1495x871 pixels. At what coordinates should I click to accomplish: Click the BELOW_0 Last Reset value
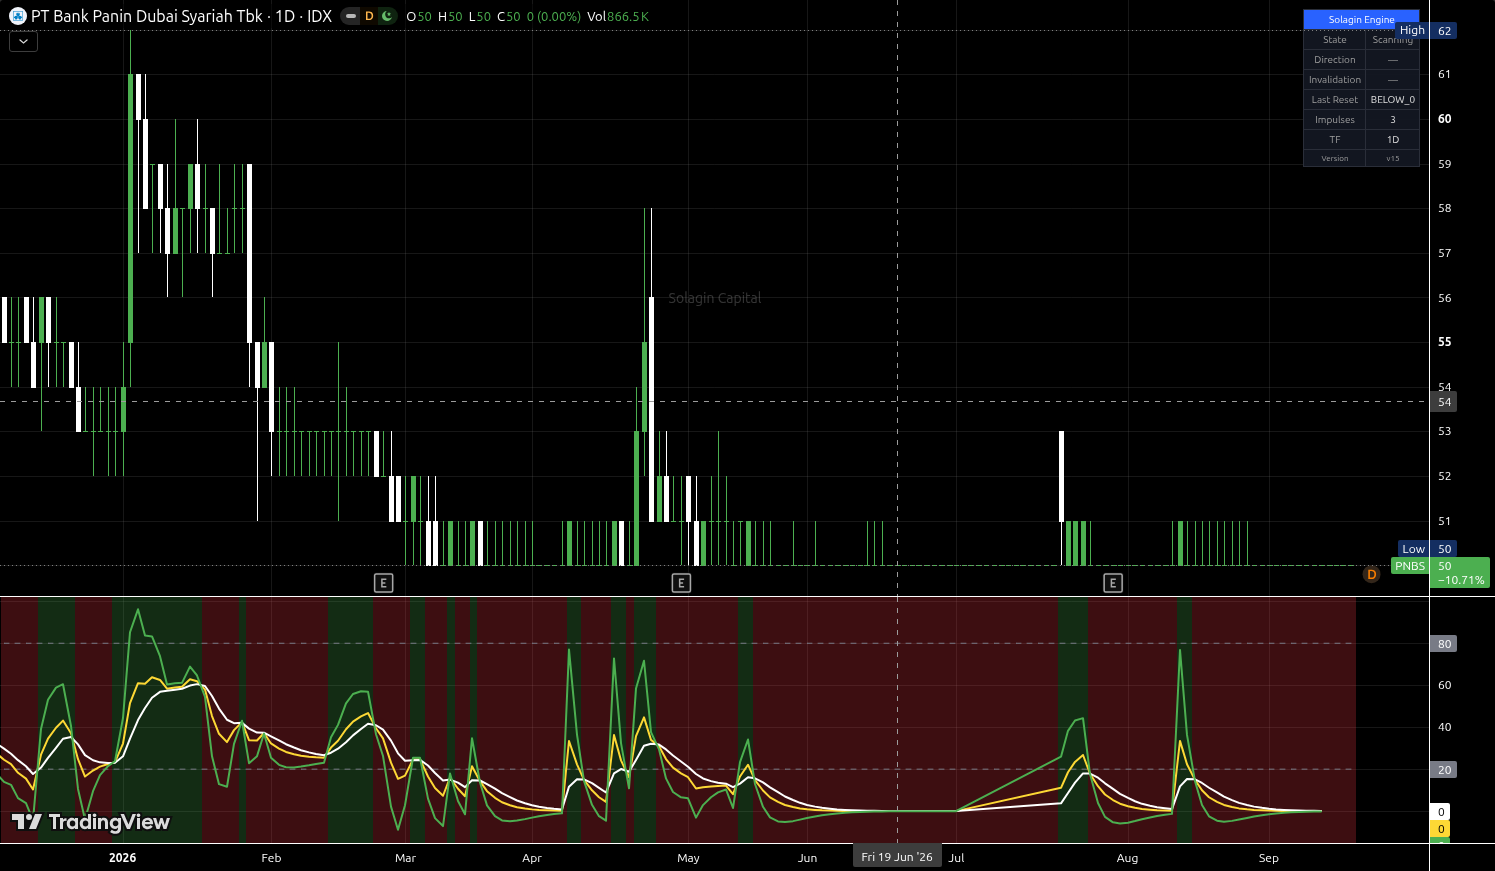click(1392, 100)
